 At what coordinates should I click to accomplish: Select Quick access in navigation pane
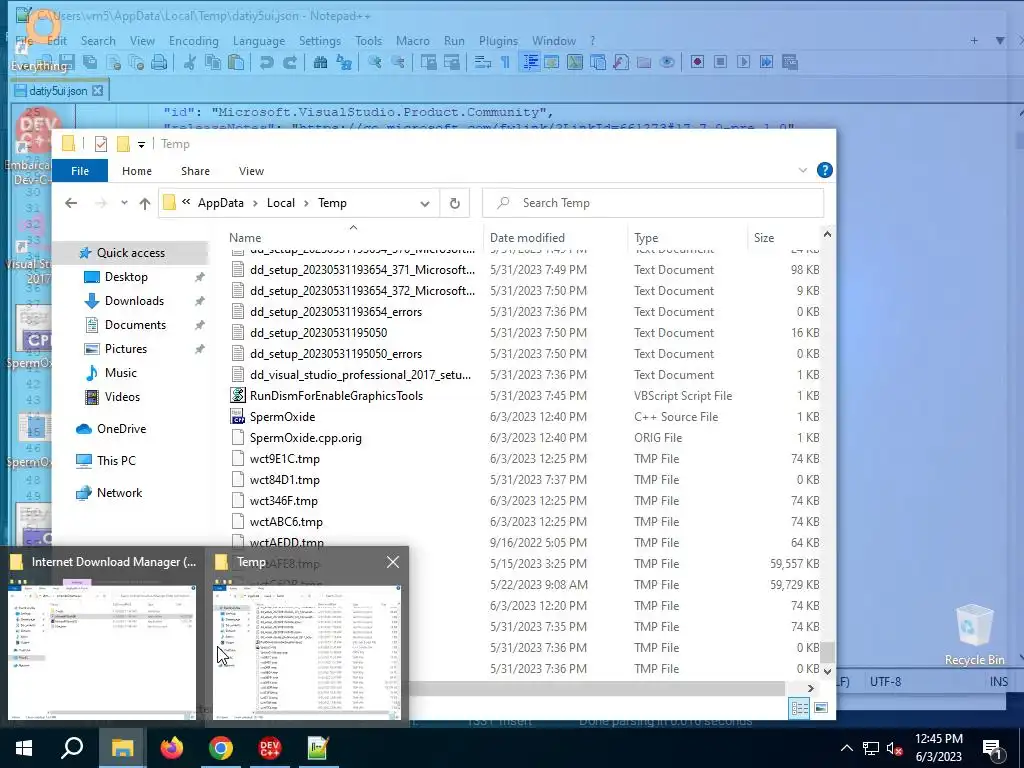click(x=131, y=253)
